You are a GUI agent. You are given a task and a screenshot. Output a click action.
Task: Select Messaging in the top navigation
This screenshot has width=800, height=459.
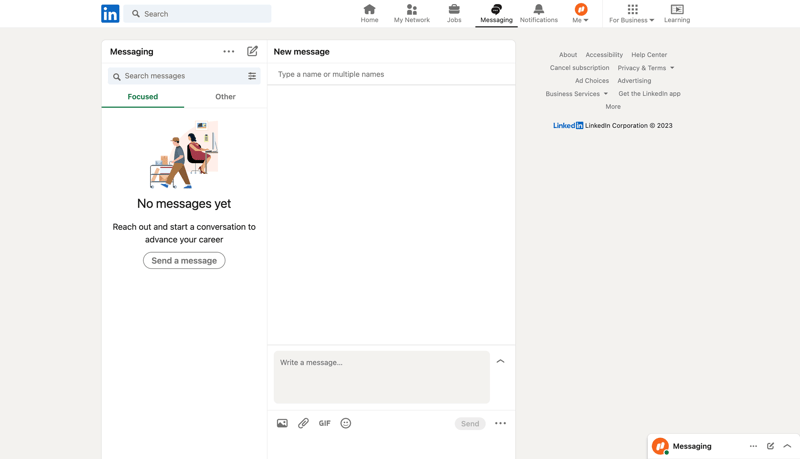[496, 14]
